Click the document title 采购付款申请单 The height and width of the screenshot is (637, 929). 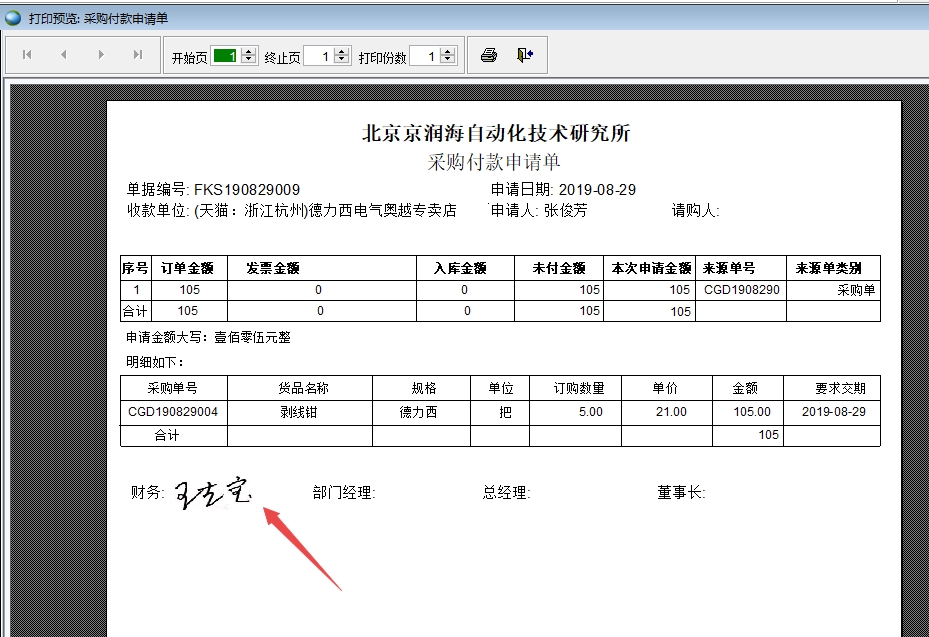pos(494,162)
